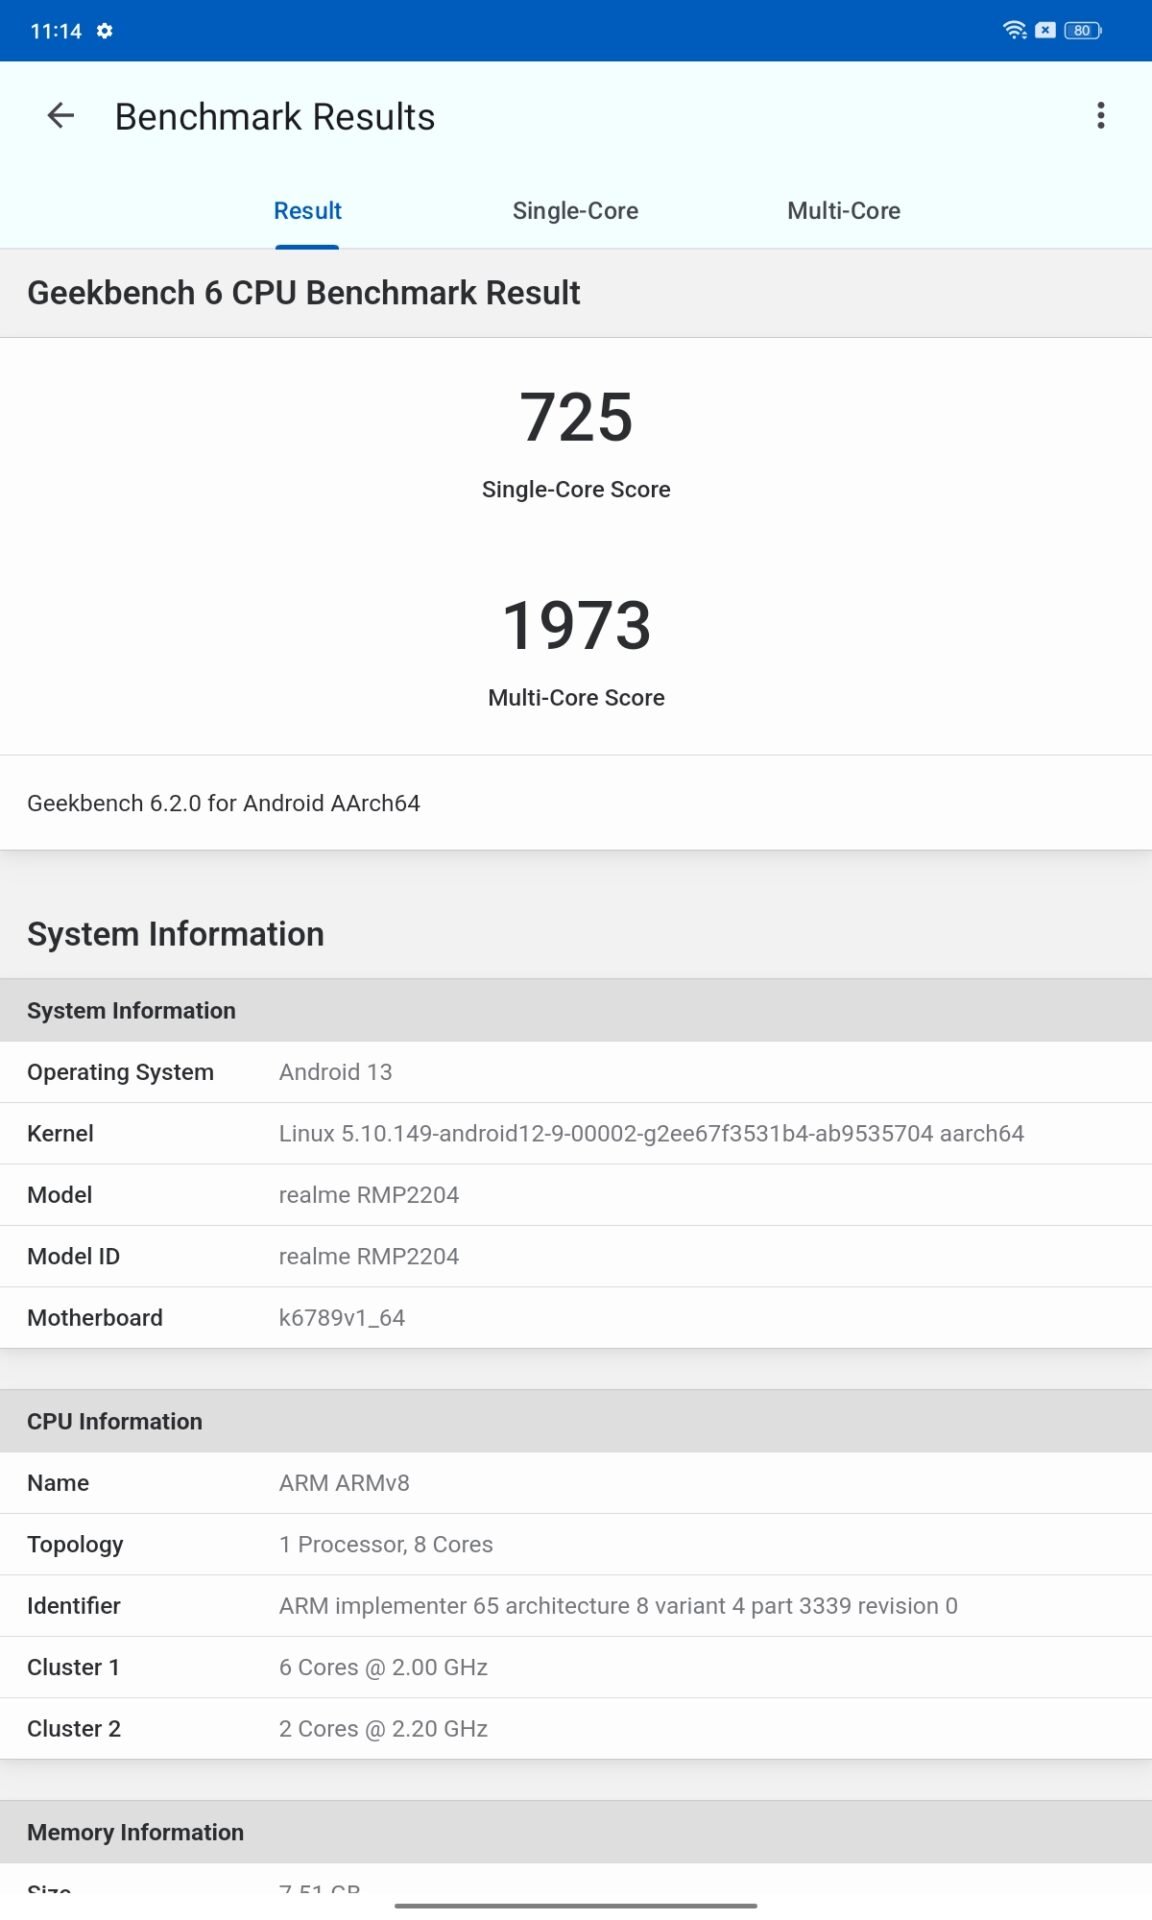Screen dimensions: 1152x1920
Task: Select the Result tab
Action: click(x=307, y=211)
